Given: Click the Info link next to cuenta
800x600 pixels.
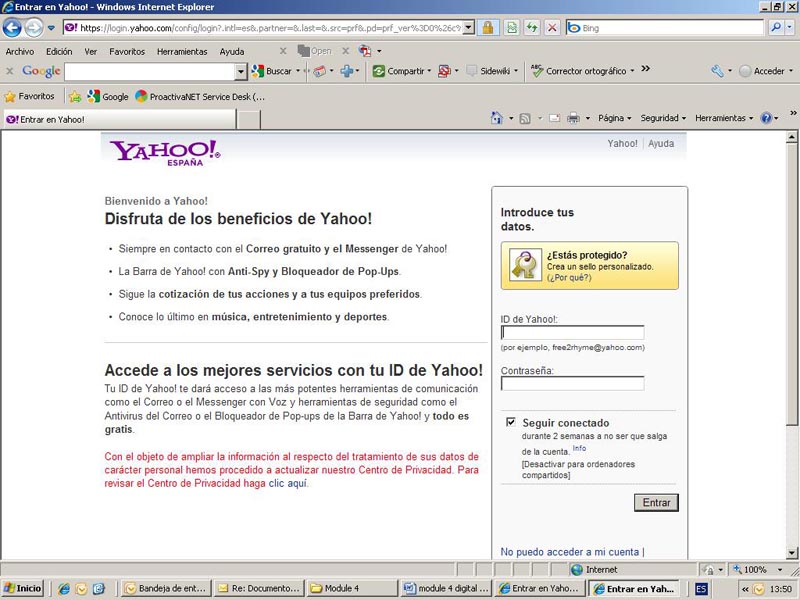Looking at the screenshot, I should (x=579, y=448).
